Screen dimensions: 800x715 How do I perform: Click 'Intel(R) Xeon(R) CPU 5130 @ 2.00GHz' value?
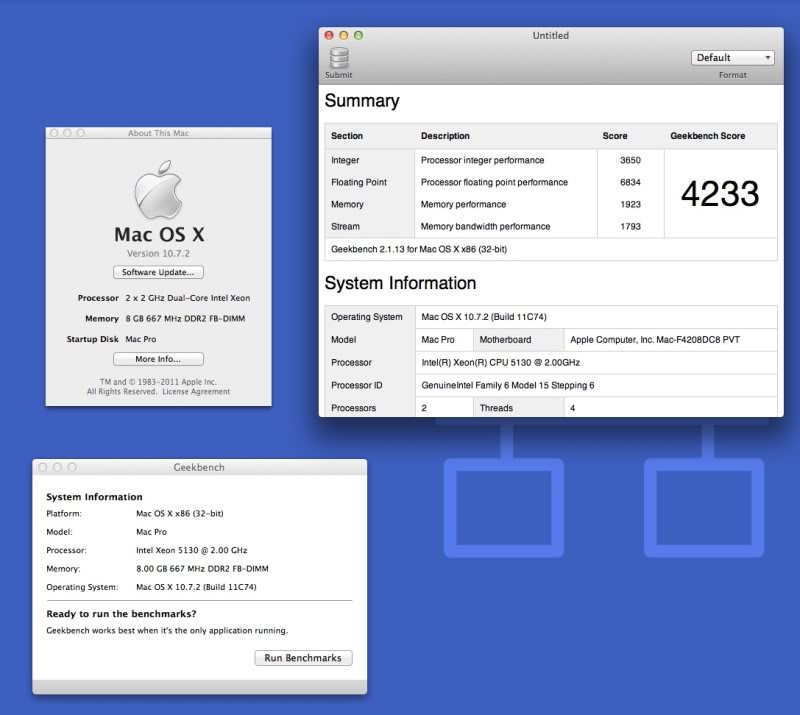pyautogui.click(x=501, y=362)
